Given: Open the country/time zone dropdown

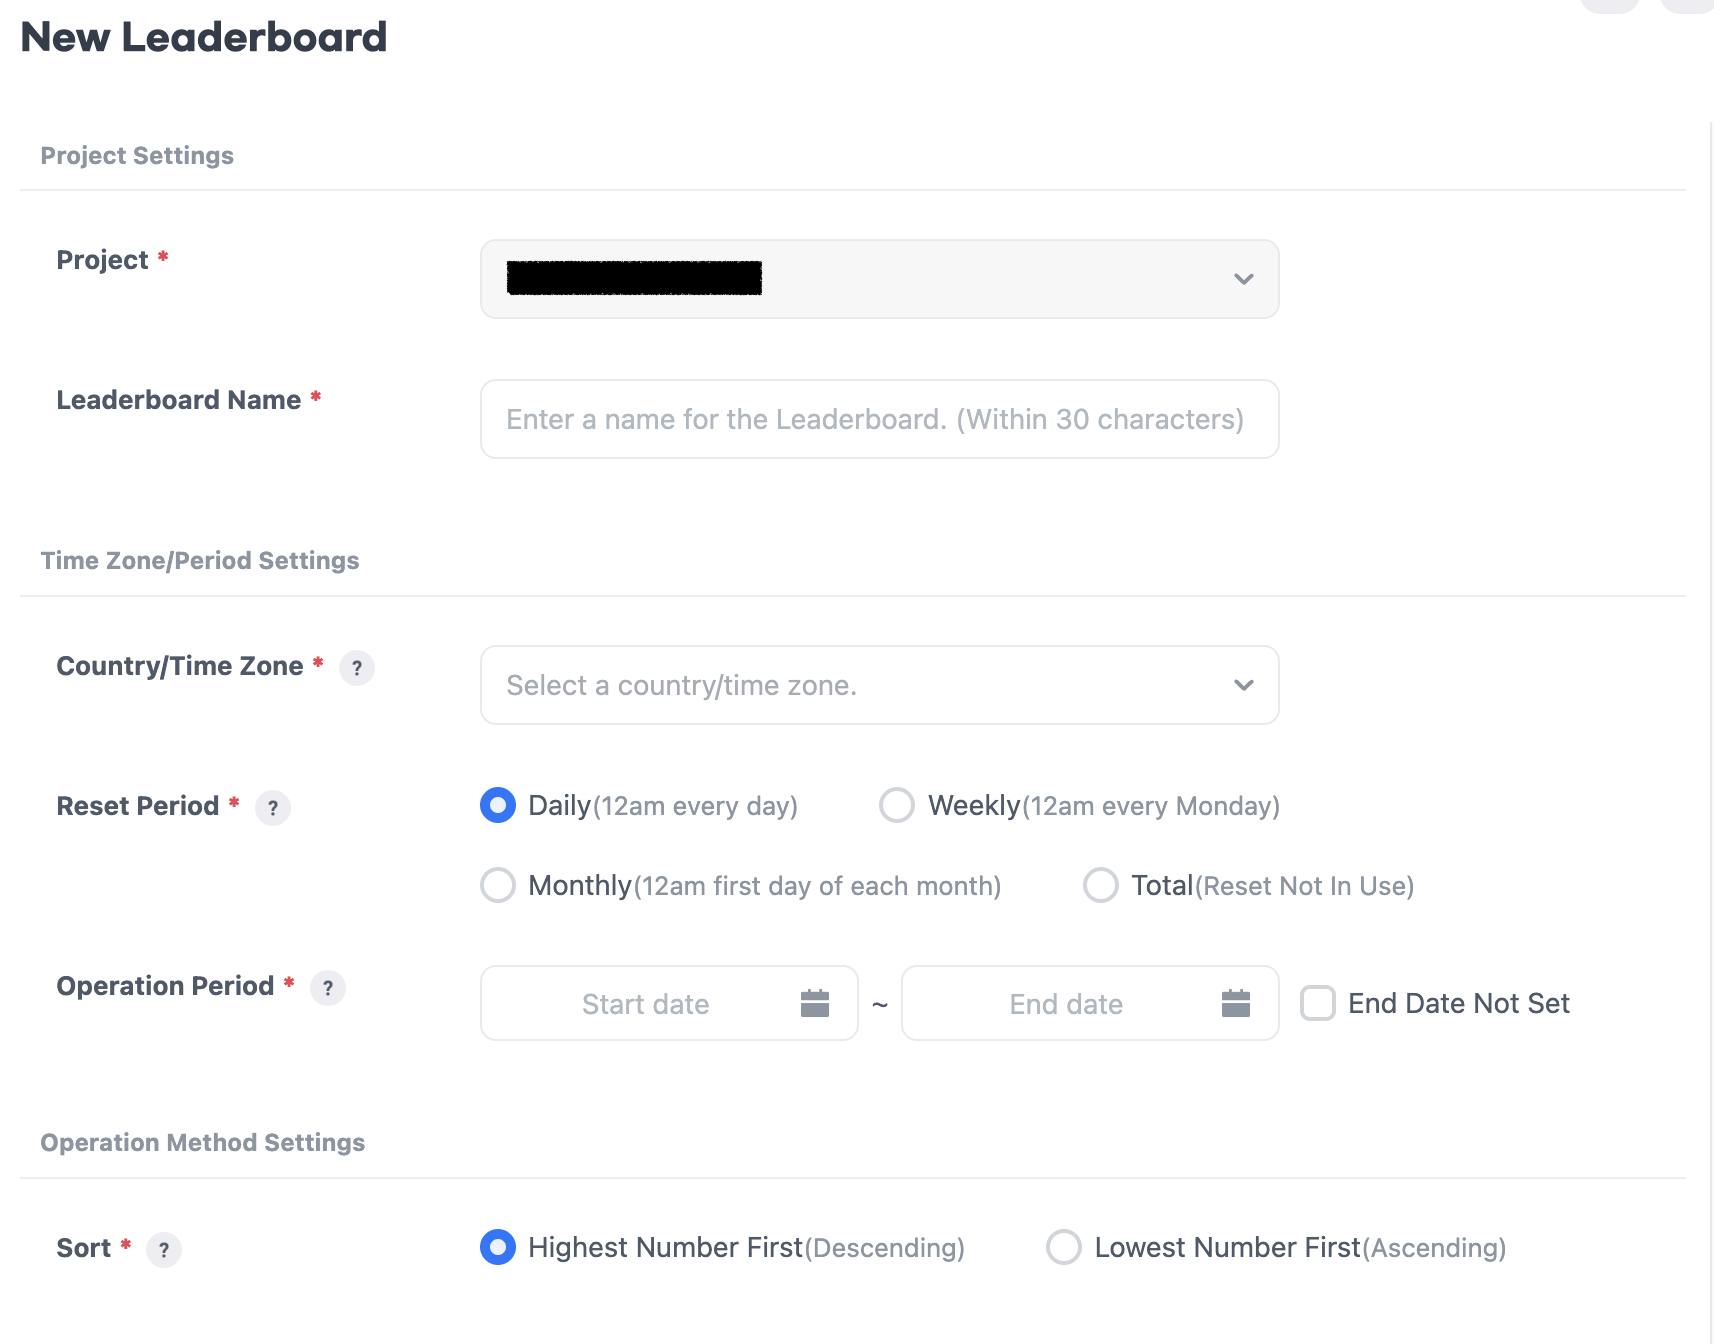Looking at the screenshot, I should [x=879, y=685].
